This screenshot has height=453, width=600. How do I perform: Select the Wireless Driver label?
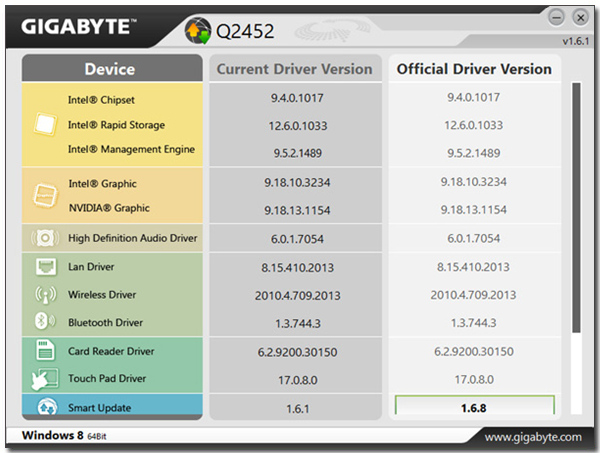[102, 295]
